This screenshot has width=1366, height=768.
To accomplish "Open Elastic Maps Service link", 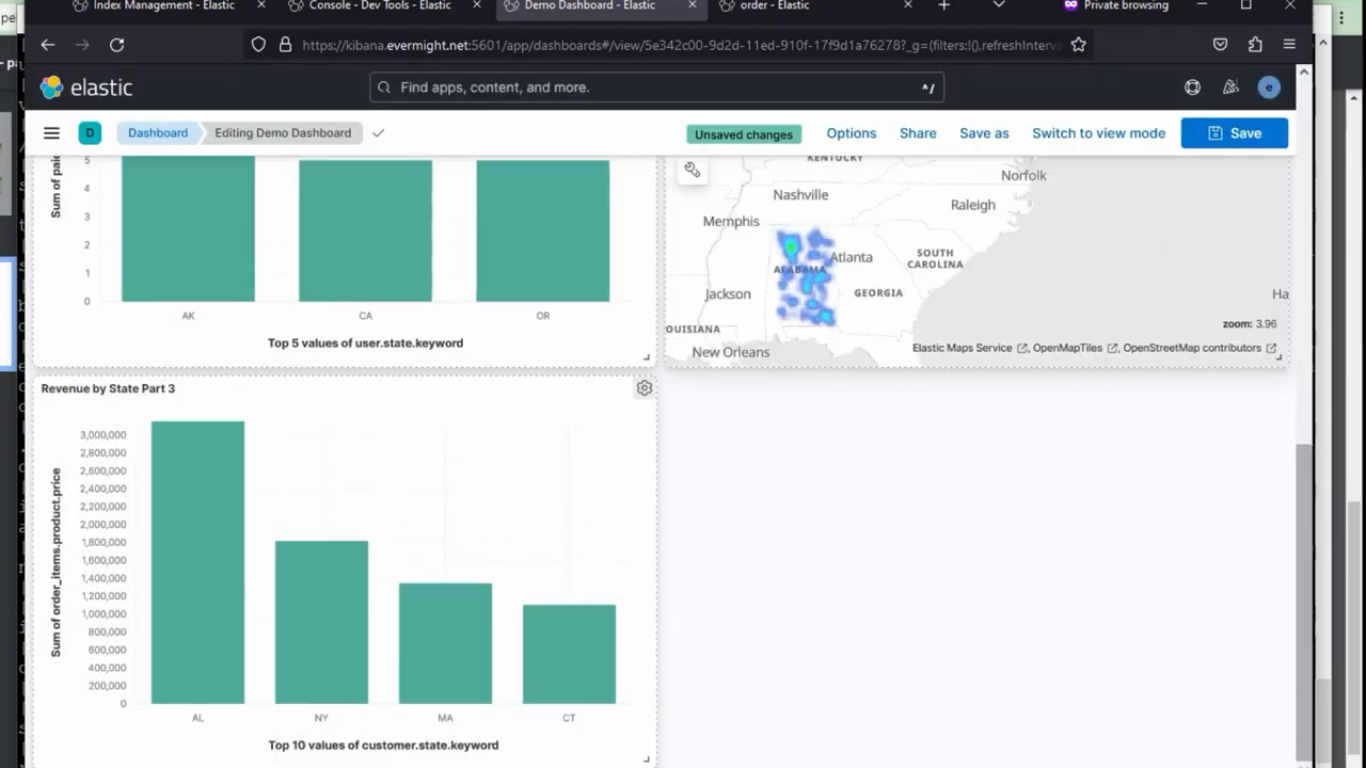I will pos(969,348).
